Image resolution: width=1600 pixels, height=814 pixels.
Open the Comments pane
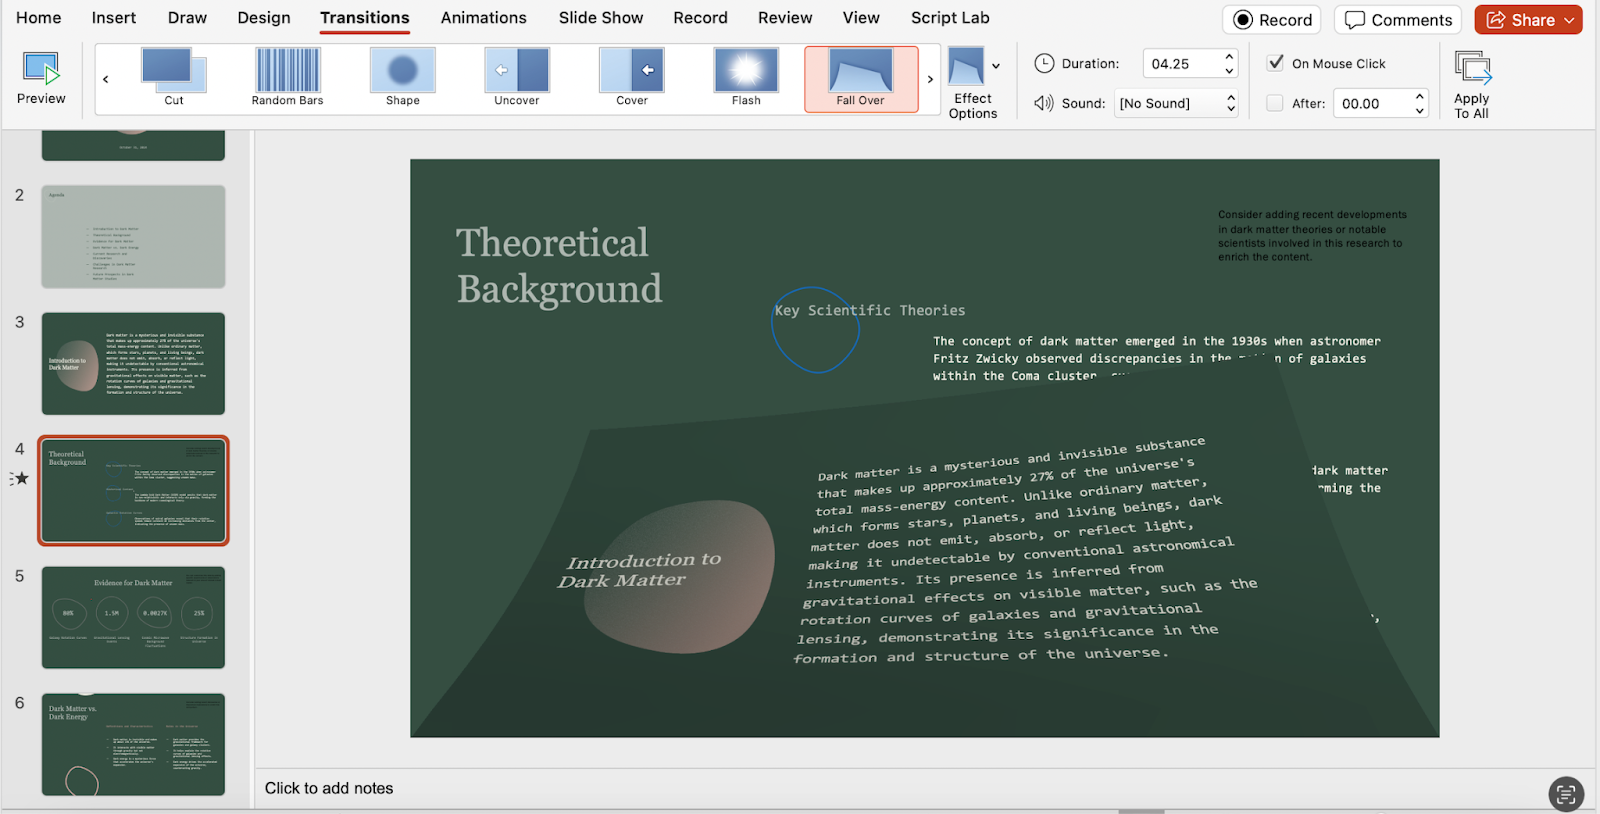pyautogui.click(x=1398, y=20)
